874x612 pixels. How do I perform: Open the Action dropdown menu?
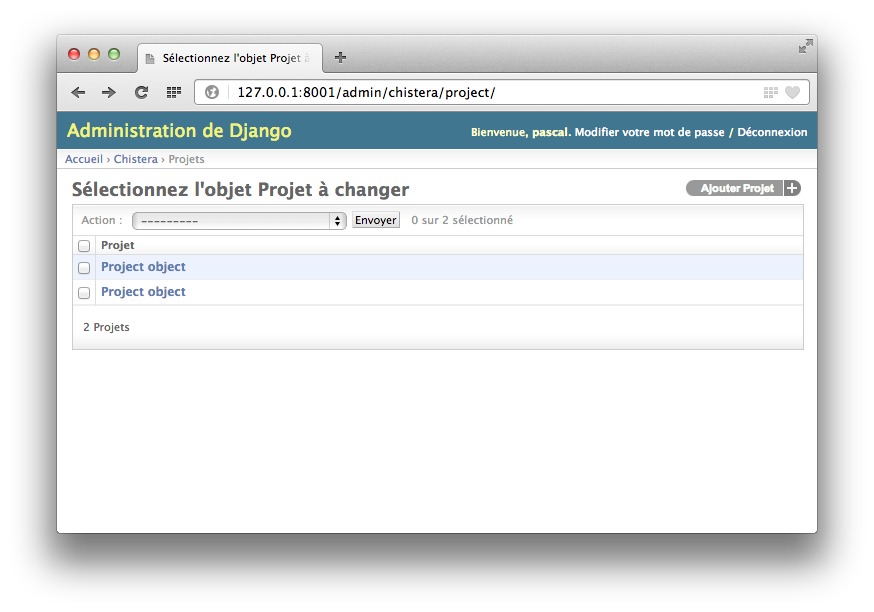[239, 221]
